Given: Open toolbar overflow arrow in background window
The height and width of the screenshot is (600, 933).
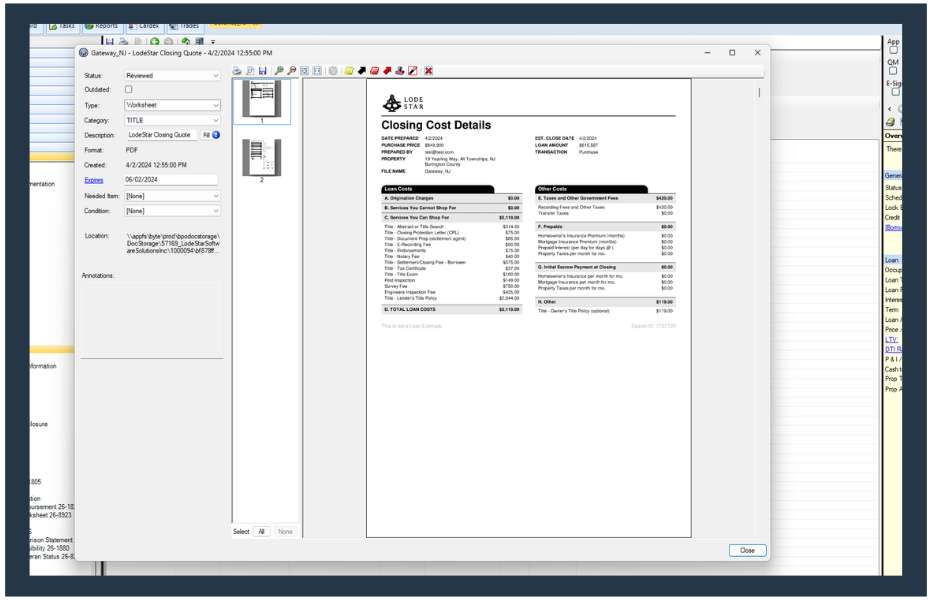Looking at the screenshot, I should (x=213, y=42).
